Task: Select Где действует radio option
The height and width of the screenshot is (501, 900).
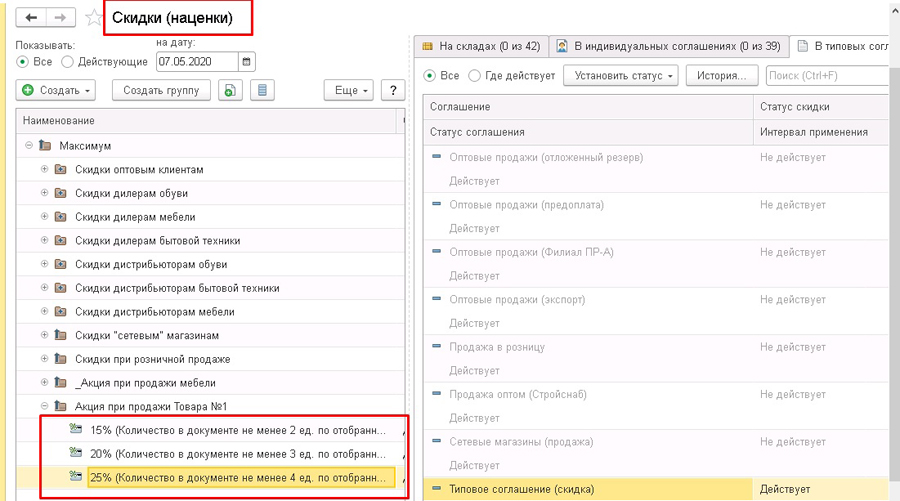Action: tap(474, 76)
